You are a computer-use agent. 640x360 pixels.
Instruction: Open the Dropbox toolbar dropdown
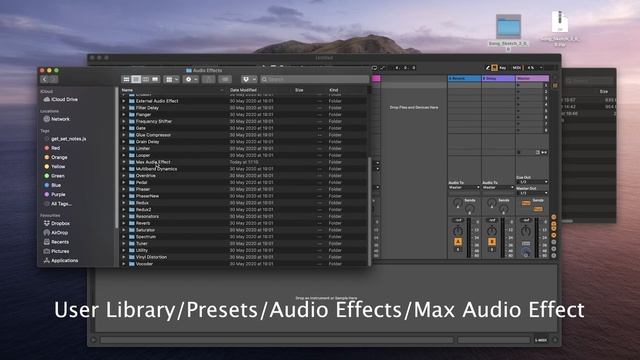[249, 79]
